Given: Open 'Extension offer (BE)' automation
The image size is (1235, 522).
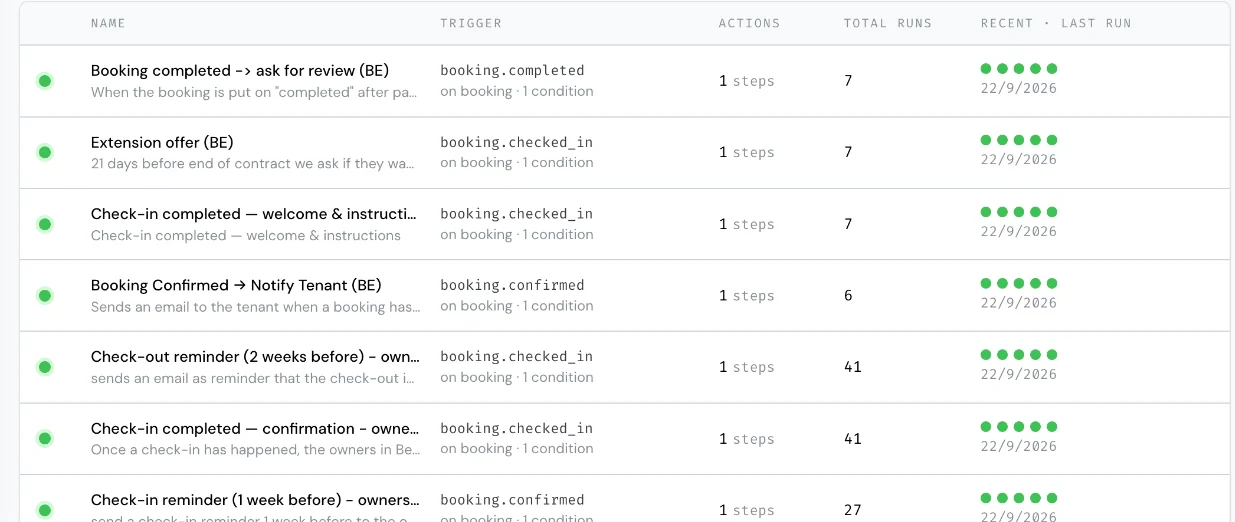Looking at the screenshot, I should [x=162, y=142].
